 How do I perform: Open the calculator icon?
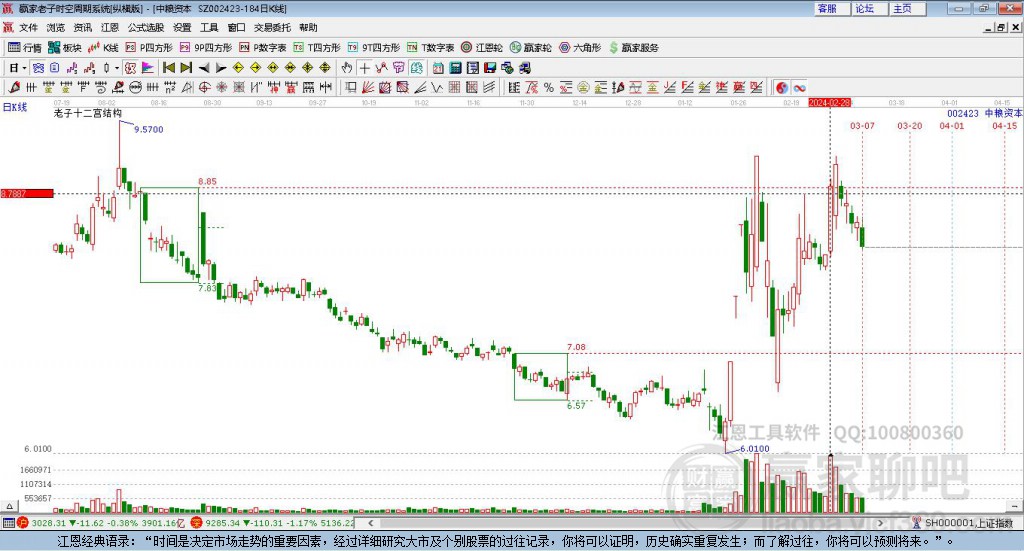455,68
